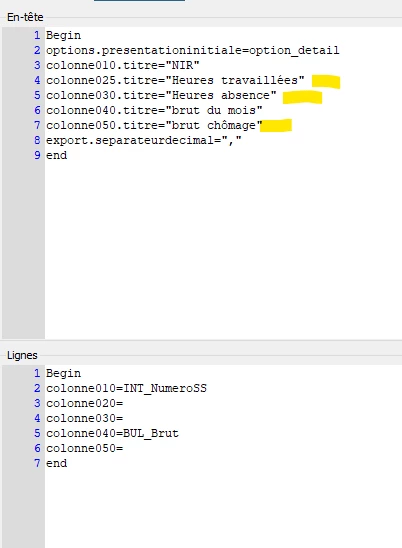Click the 'end' line in En-tête editor
This screenshot has height=548, width=402.
pos(56,156)
